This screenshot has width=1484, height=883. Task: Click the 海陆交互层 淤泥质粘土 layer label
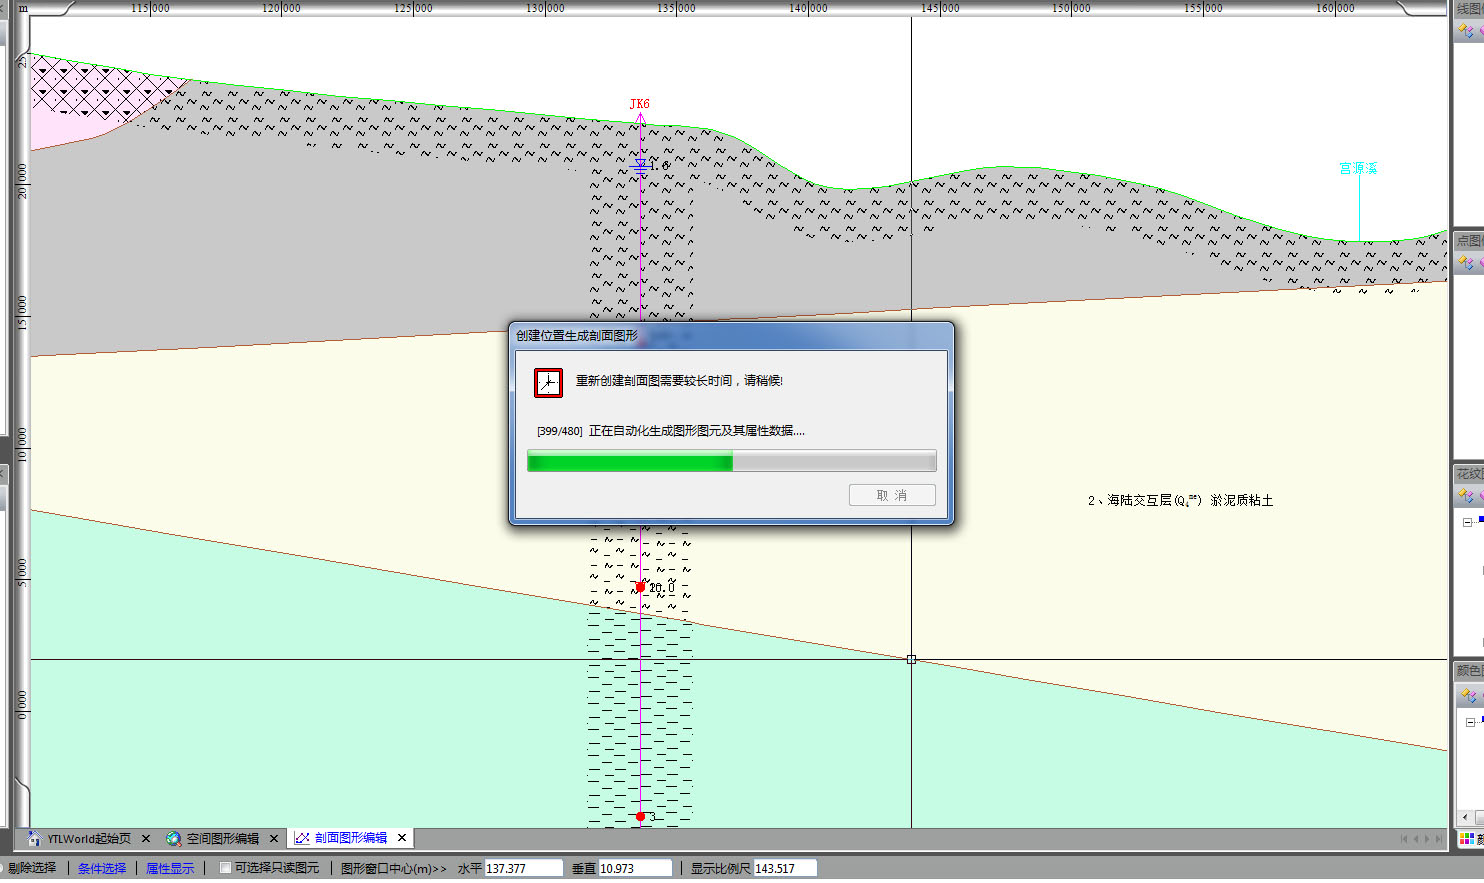pyautogui.click(x=1181, y=500)
